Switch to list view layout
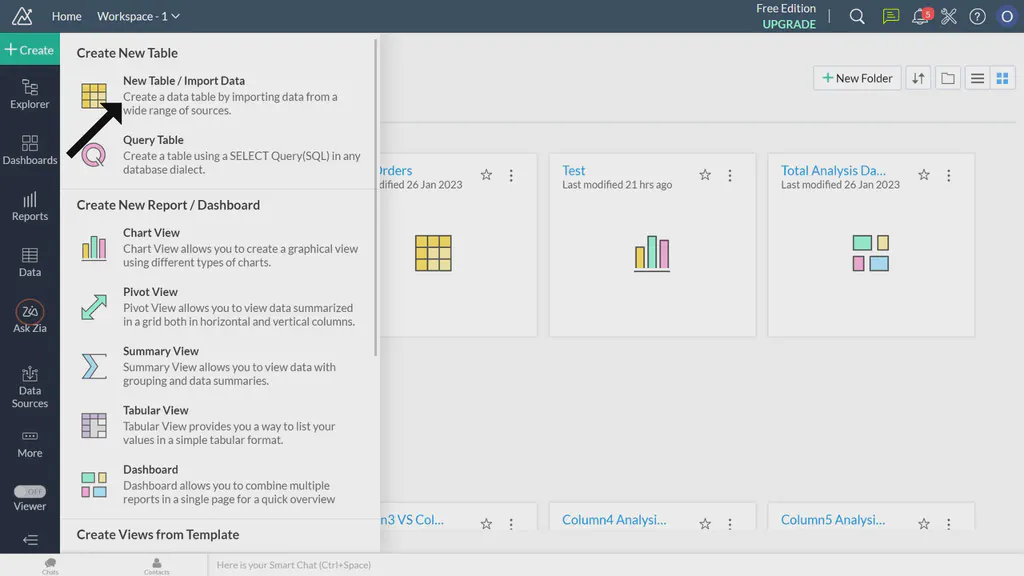1024x576 pixels. [x=977, y=78]
